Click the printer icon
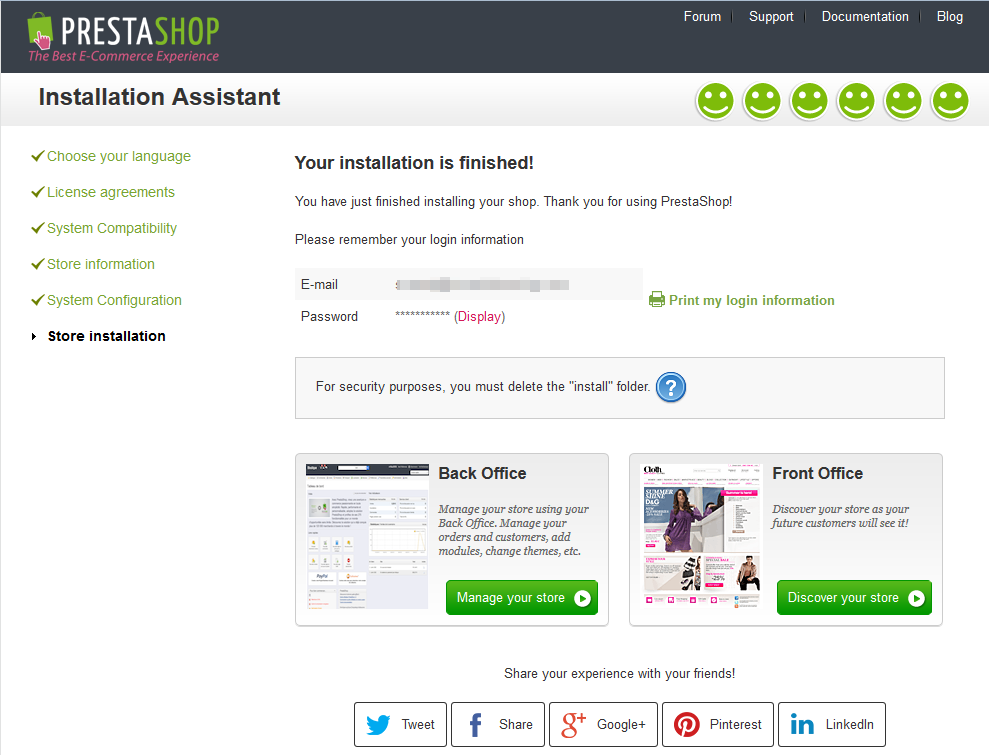Screen dimensions: 989x755 pos(657,300)
